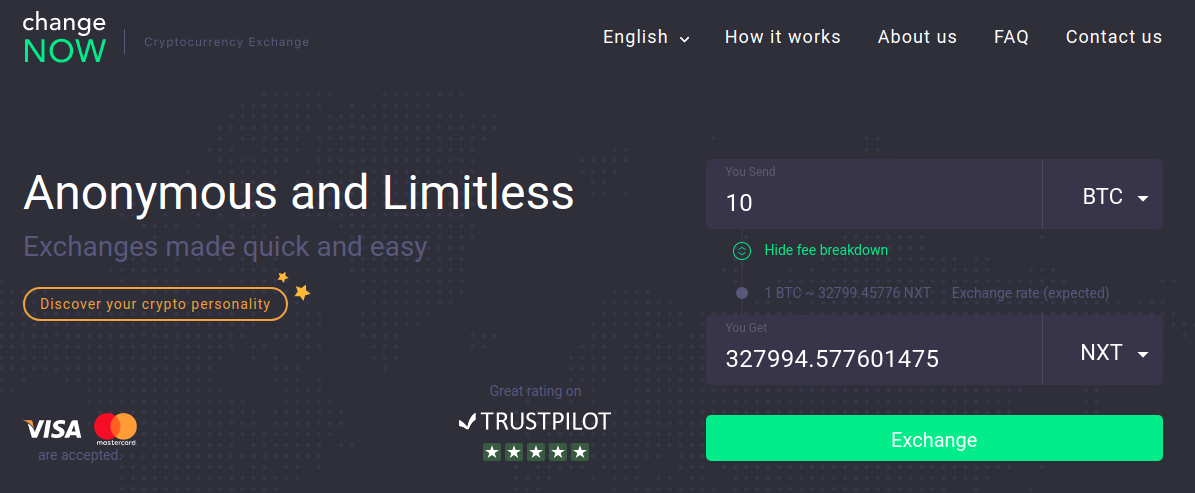Open the FAQ menu item
Image resolution: width=1195 pixels, height=493 pixels.
[x=1011, y=37]
